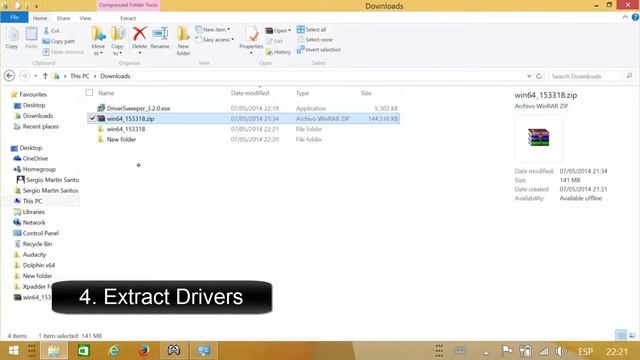This screenshot has height=360, width=640.
Task: Click the Paste clipboard icon
Action: click(x=31, y=38)
